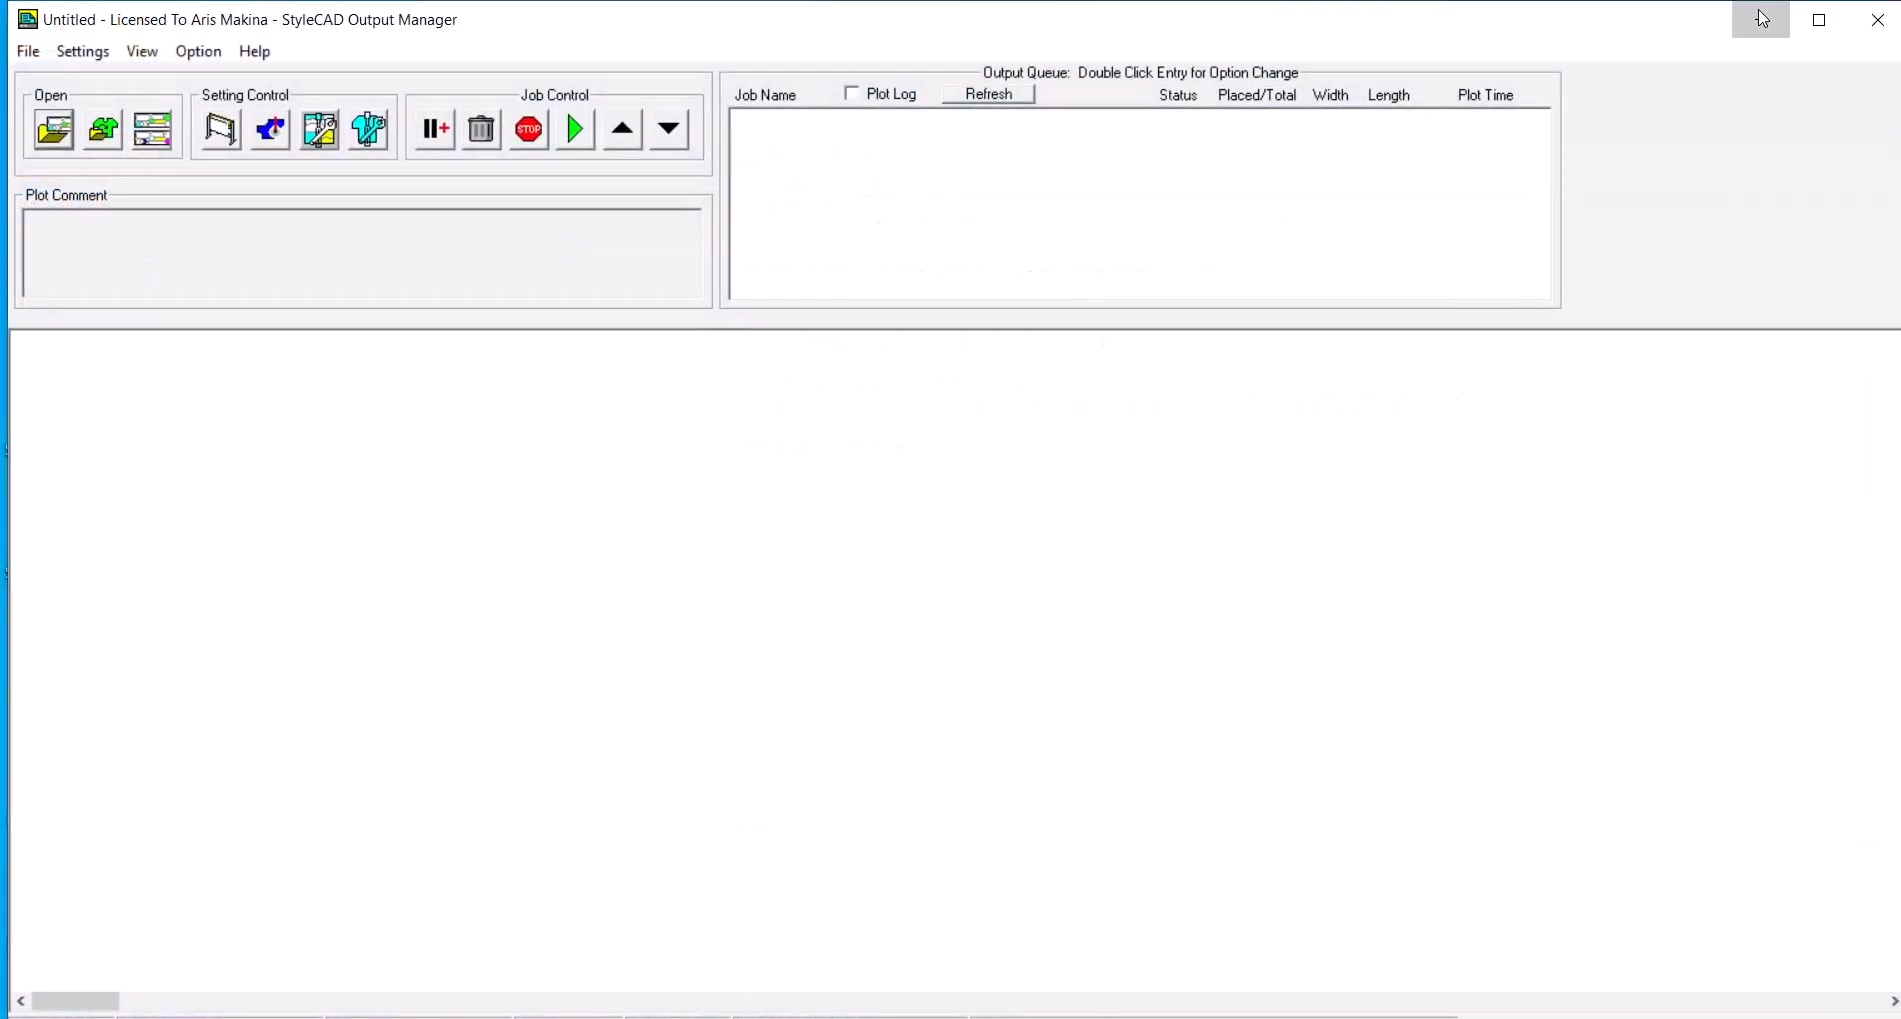This screenshot has width=1901, height=1019.
Task: Click the pause and add job icon
Action: click(434, 130)
